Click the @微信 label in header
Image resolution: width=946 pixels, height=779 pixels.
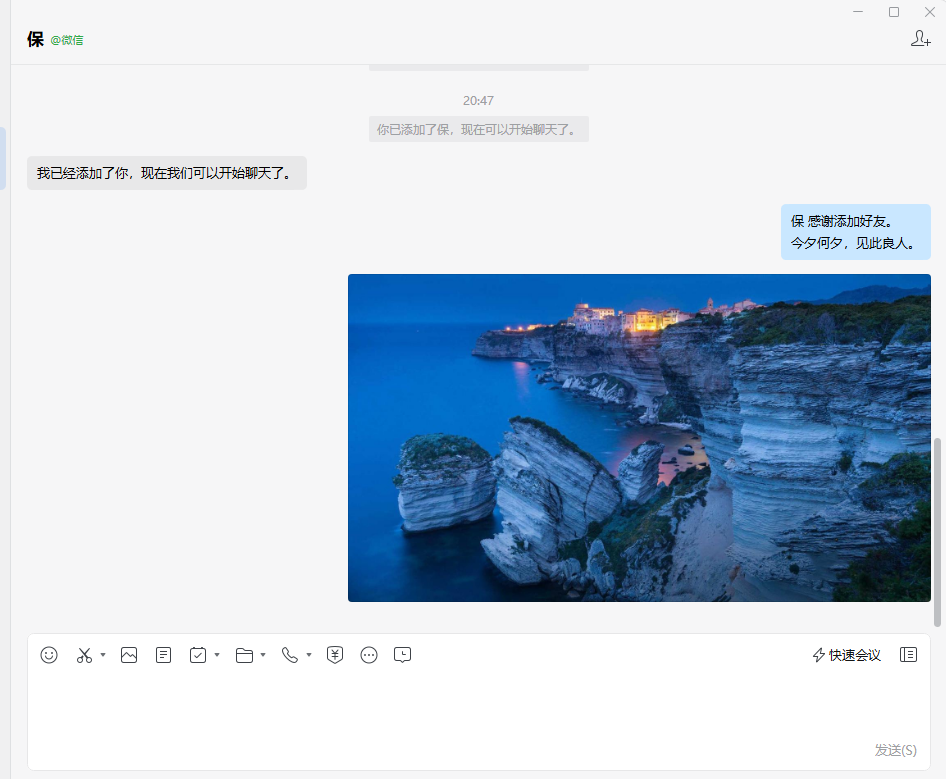coord(67,40)
